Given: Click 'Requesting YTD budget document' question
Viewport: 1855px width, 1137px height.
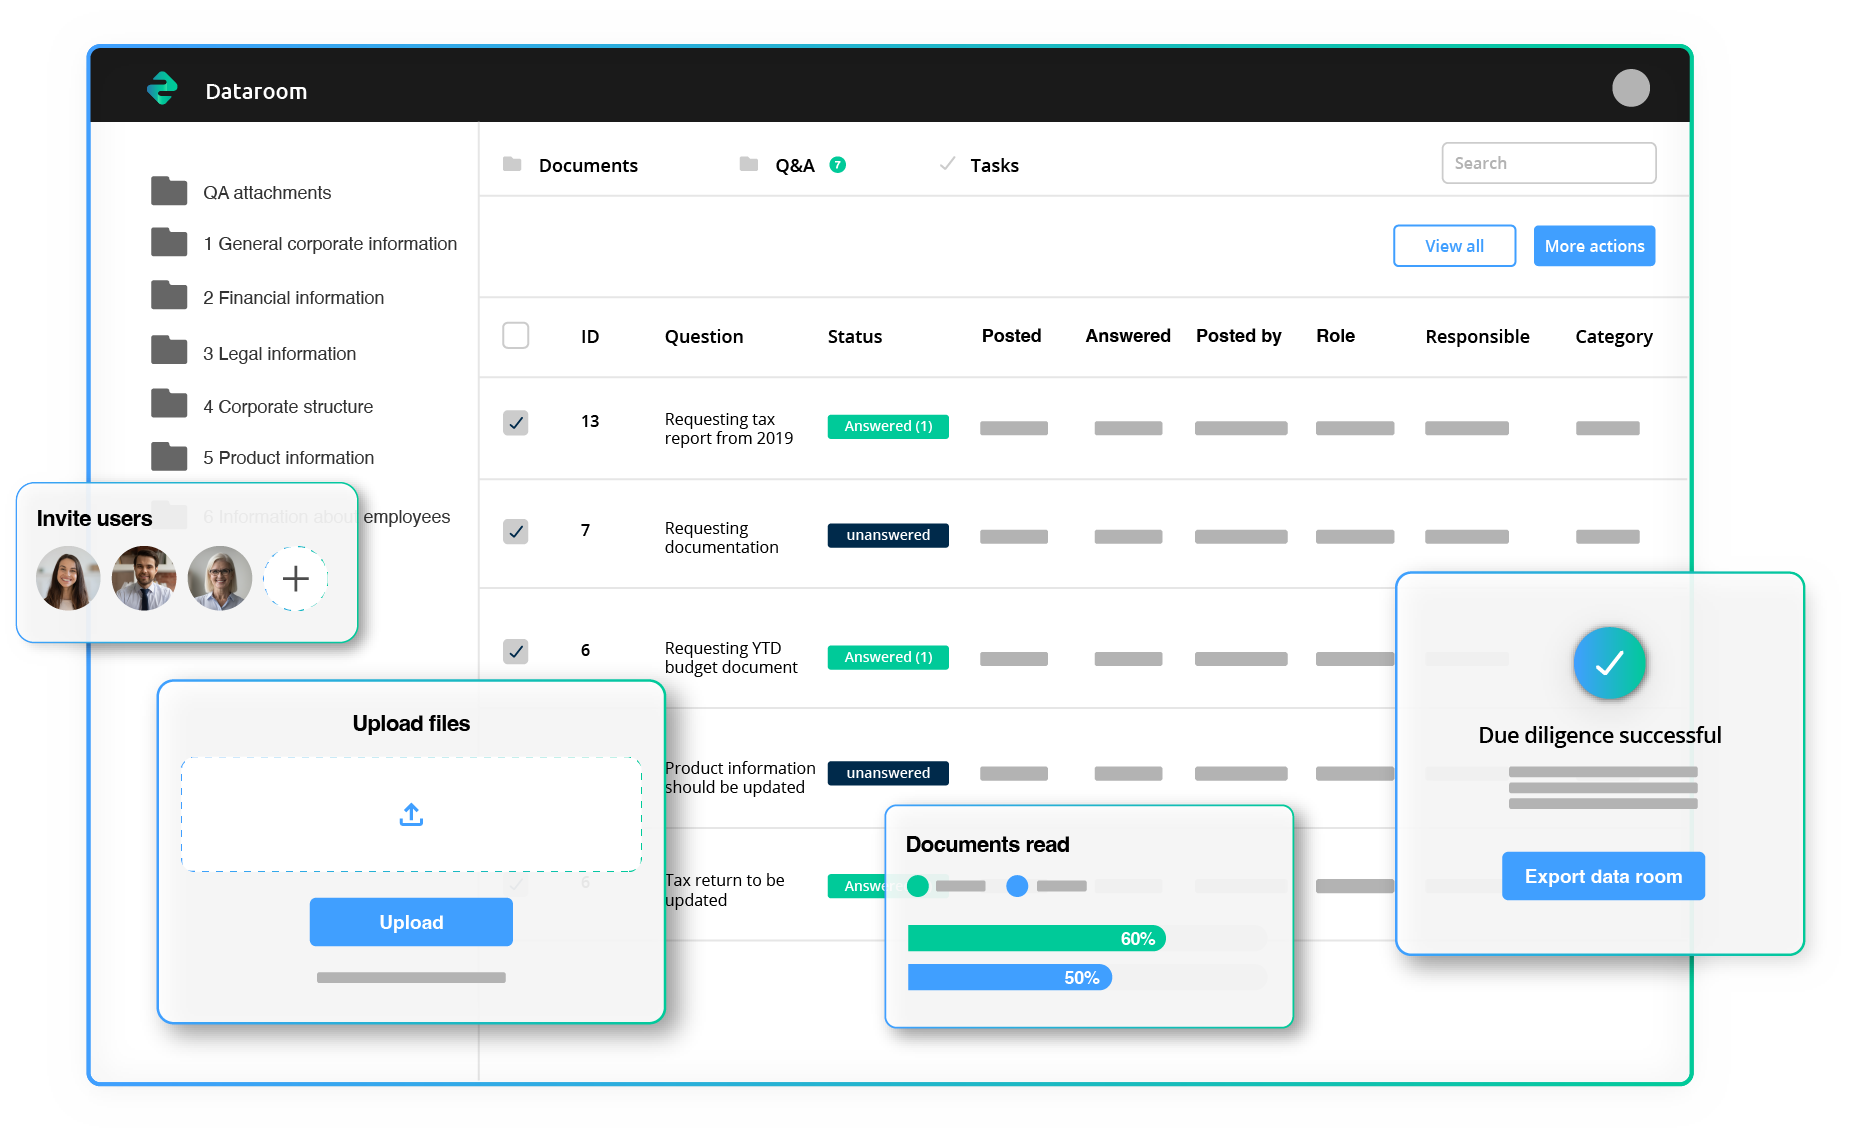Looking at the screenshot, I should pyautogui.click(x=731, y=657).
